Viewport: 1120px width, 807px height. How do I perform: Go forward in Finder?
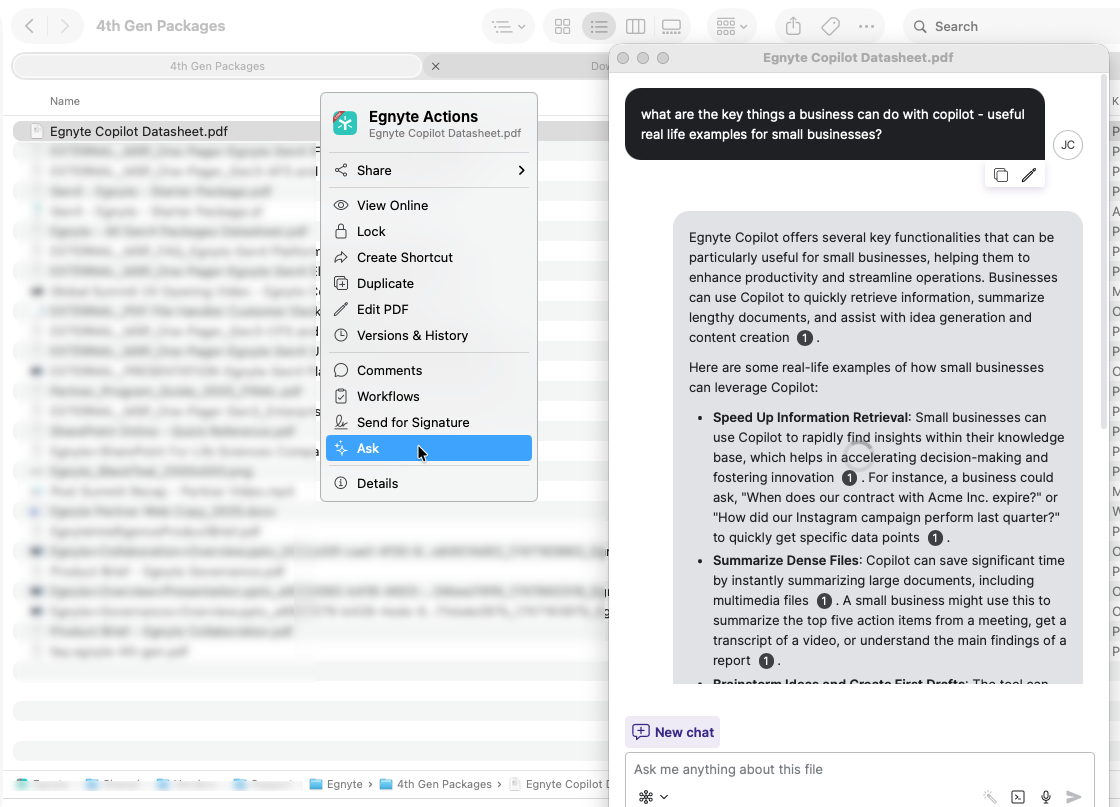coord(64,26)
